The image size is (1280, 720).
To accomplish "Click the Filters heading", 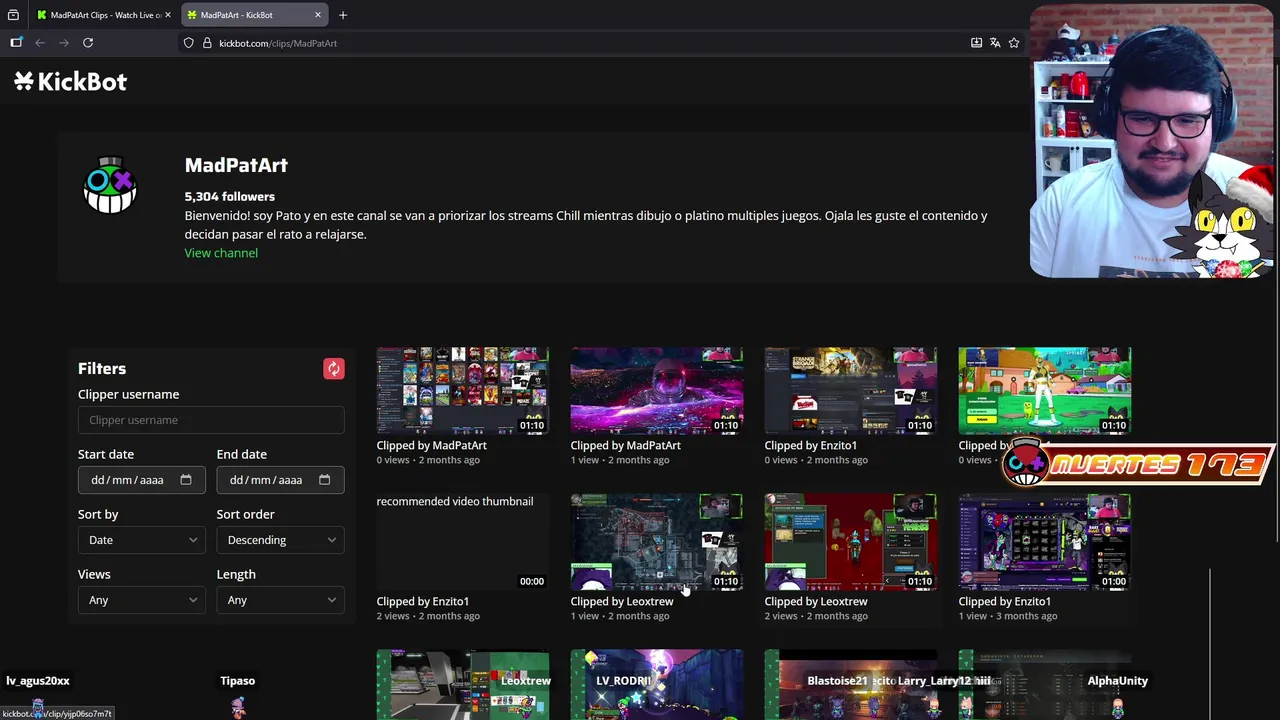I will pyautogui.click(x=102, y=369).
